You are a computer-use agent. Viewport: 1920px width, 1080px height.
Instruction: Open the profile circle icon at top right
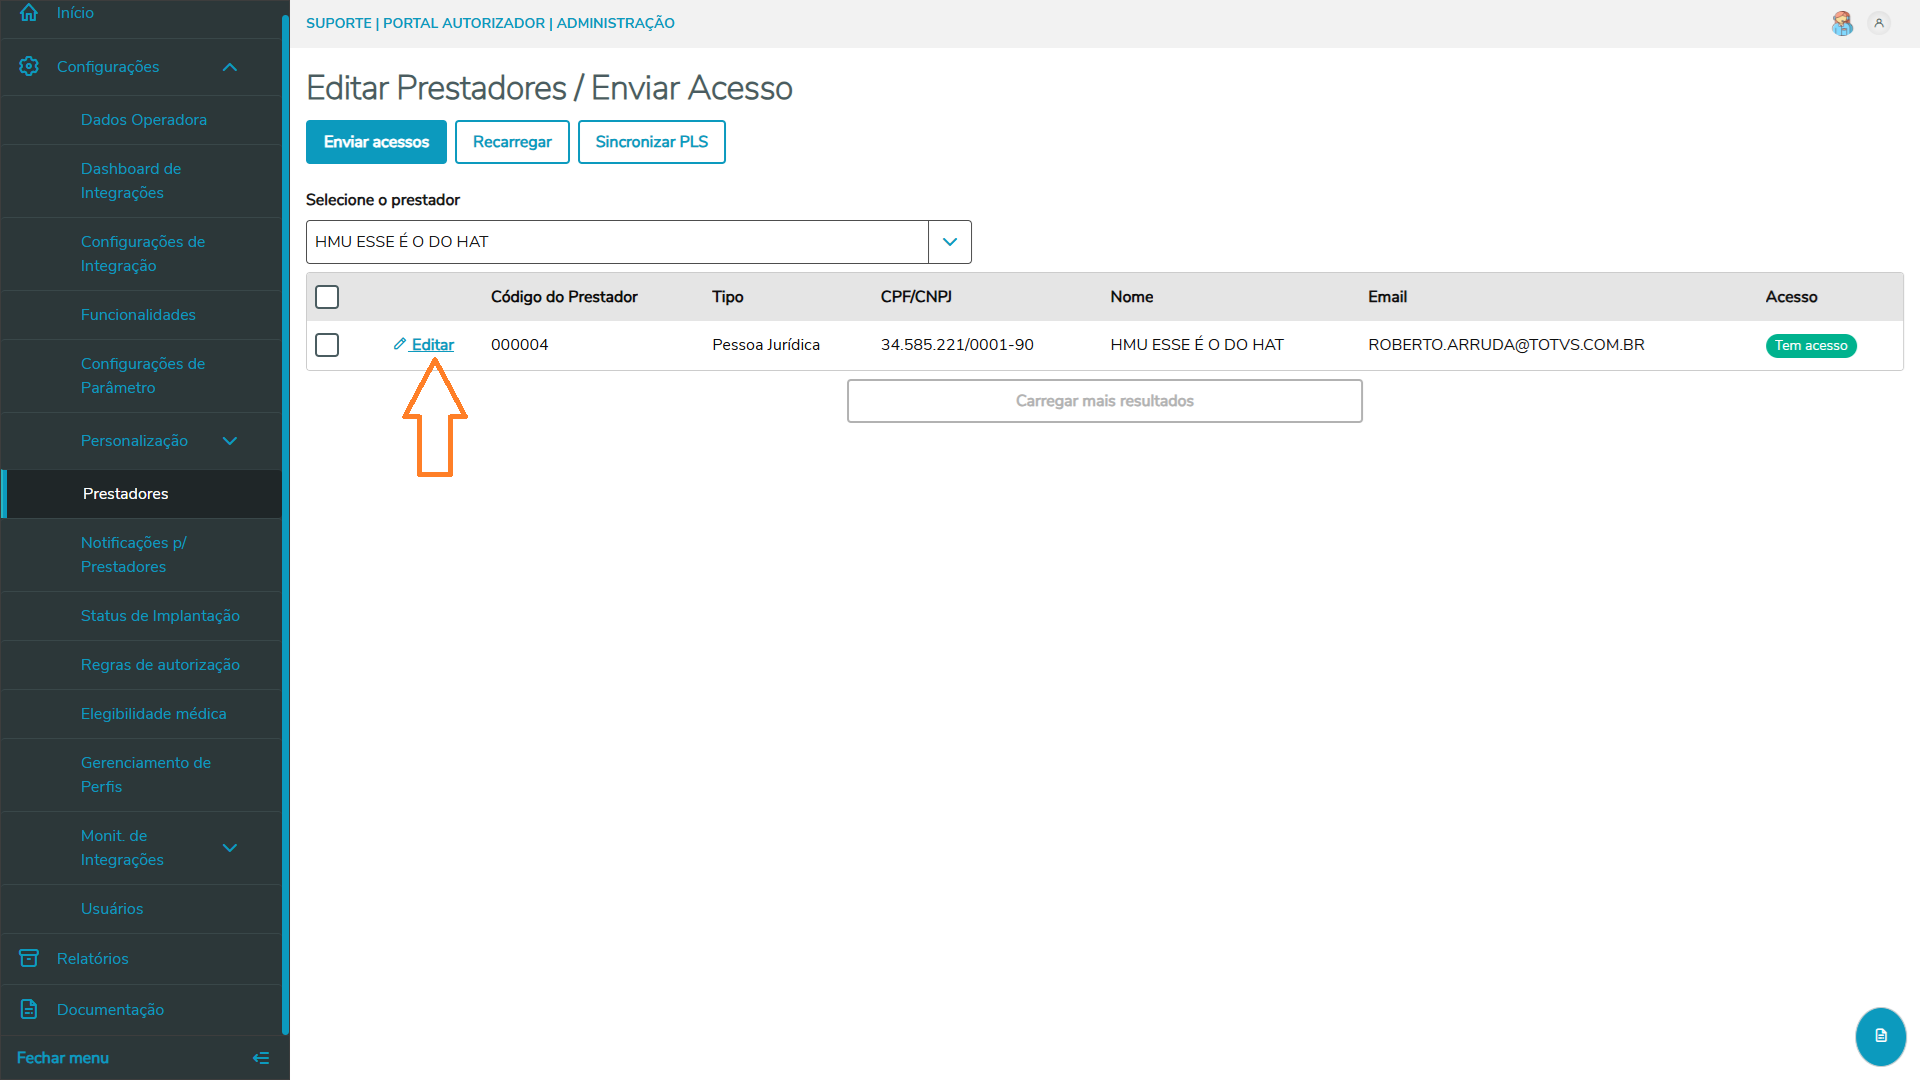pos(1879,23)
